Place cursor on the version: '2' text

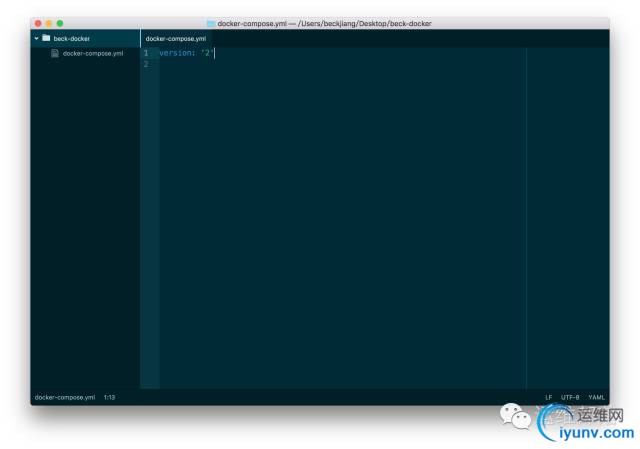click(x=186, y=53)
